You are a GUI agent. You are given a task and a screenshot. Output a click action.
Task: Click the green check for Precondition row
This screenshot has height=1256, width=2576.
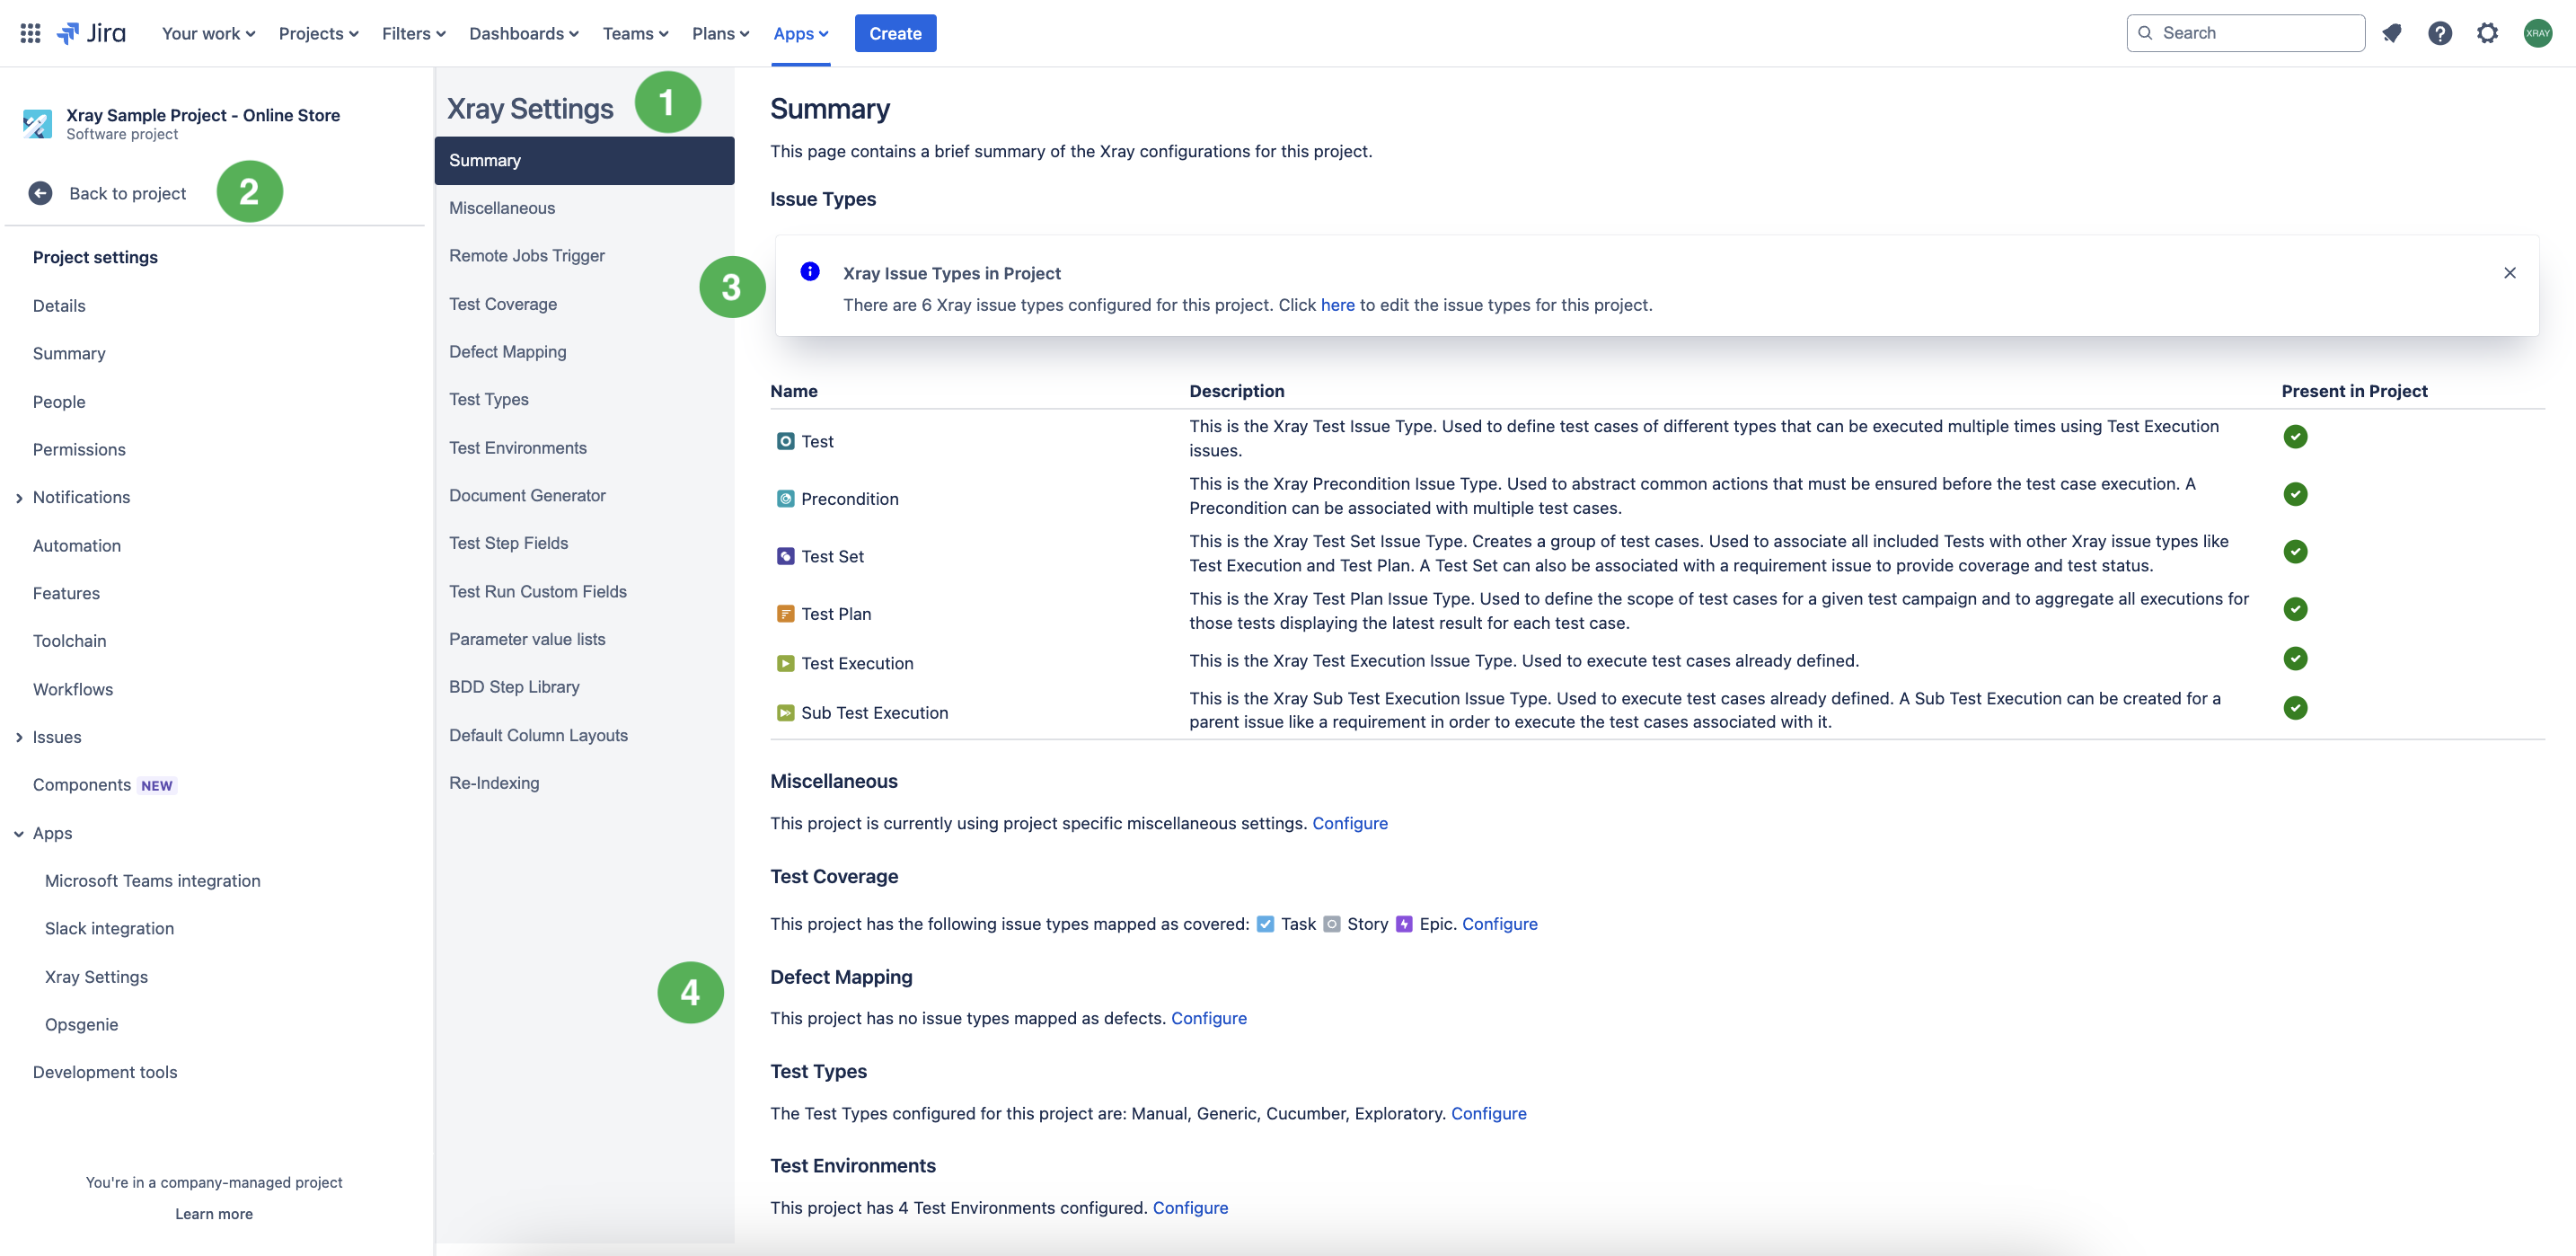point(2295,493)
